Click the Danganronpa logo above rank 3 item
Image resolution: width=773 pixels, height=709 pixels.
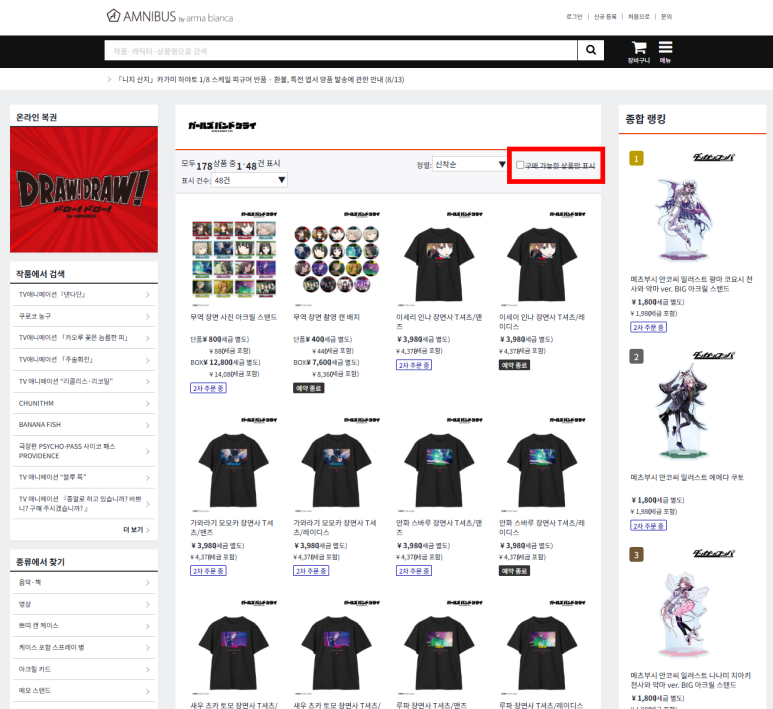(713, 553)
